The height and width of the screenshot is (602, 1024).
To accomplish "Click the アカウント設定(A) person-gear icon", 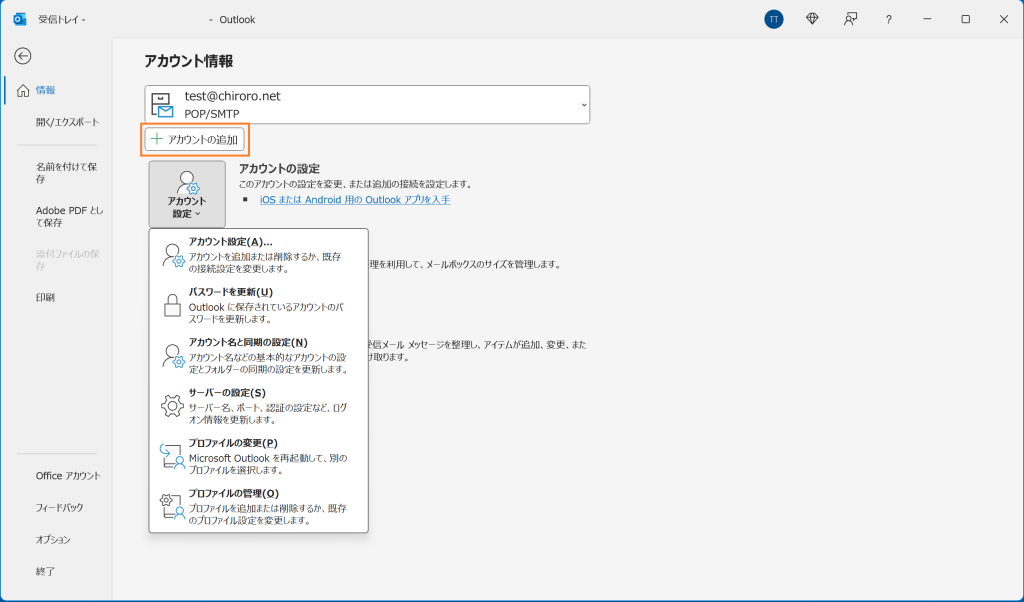I will point(173,255).
